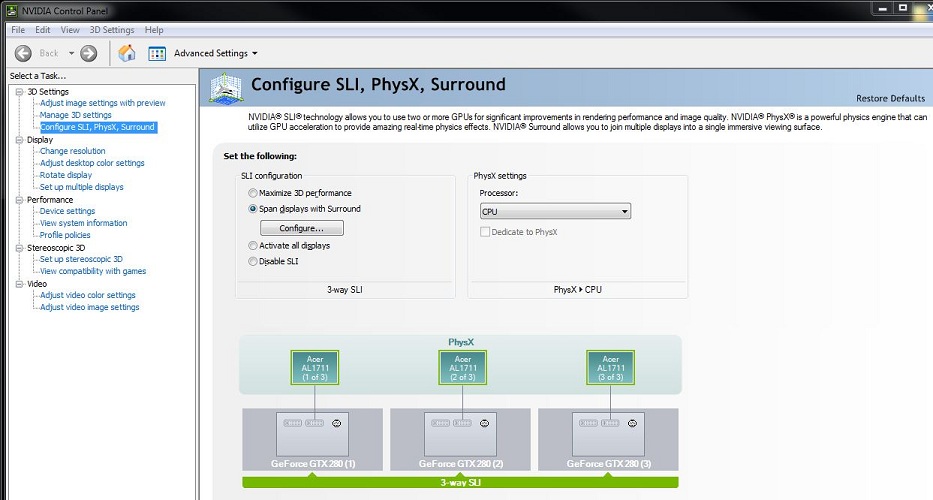Open the PhysX Processor dropdown

click(555, 211)
